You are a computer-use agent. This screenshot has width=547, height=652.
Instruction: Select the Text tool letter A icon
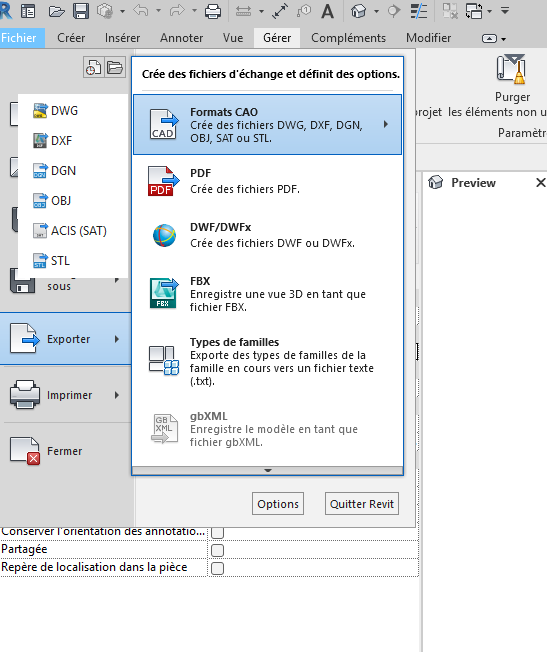pyautogui.click(x=328, y=11)
